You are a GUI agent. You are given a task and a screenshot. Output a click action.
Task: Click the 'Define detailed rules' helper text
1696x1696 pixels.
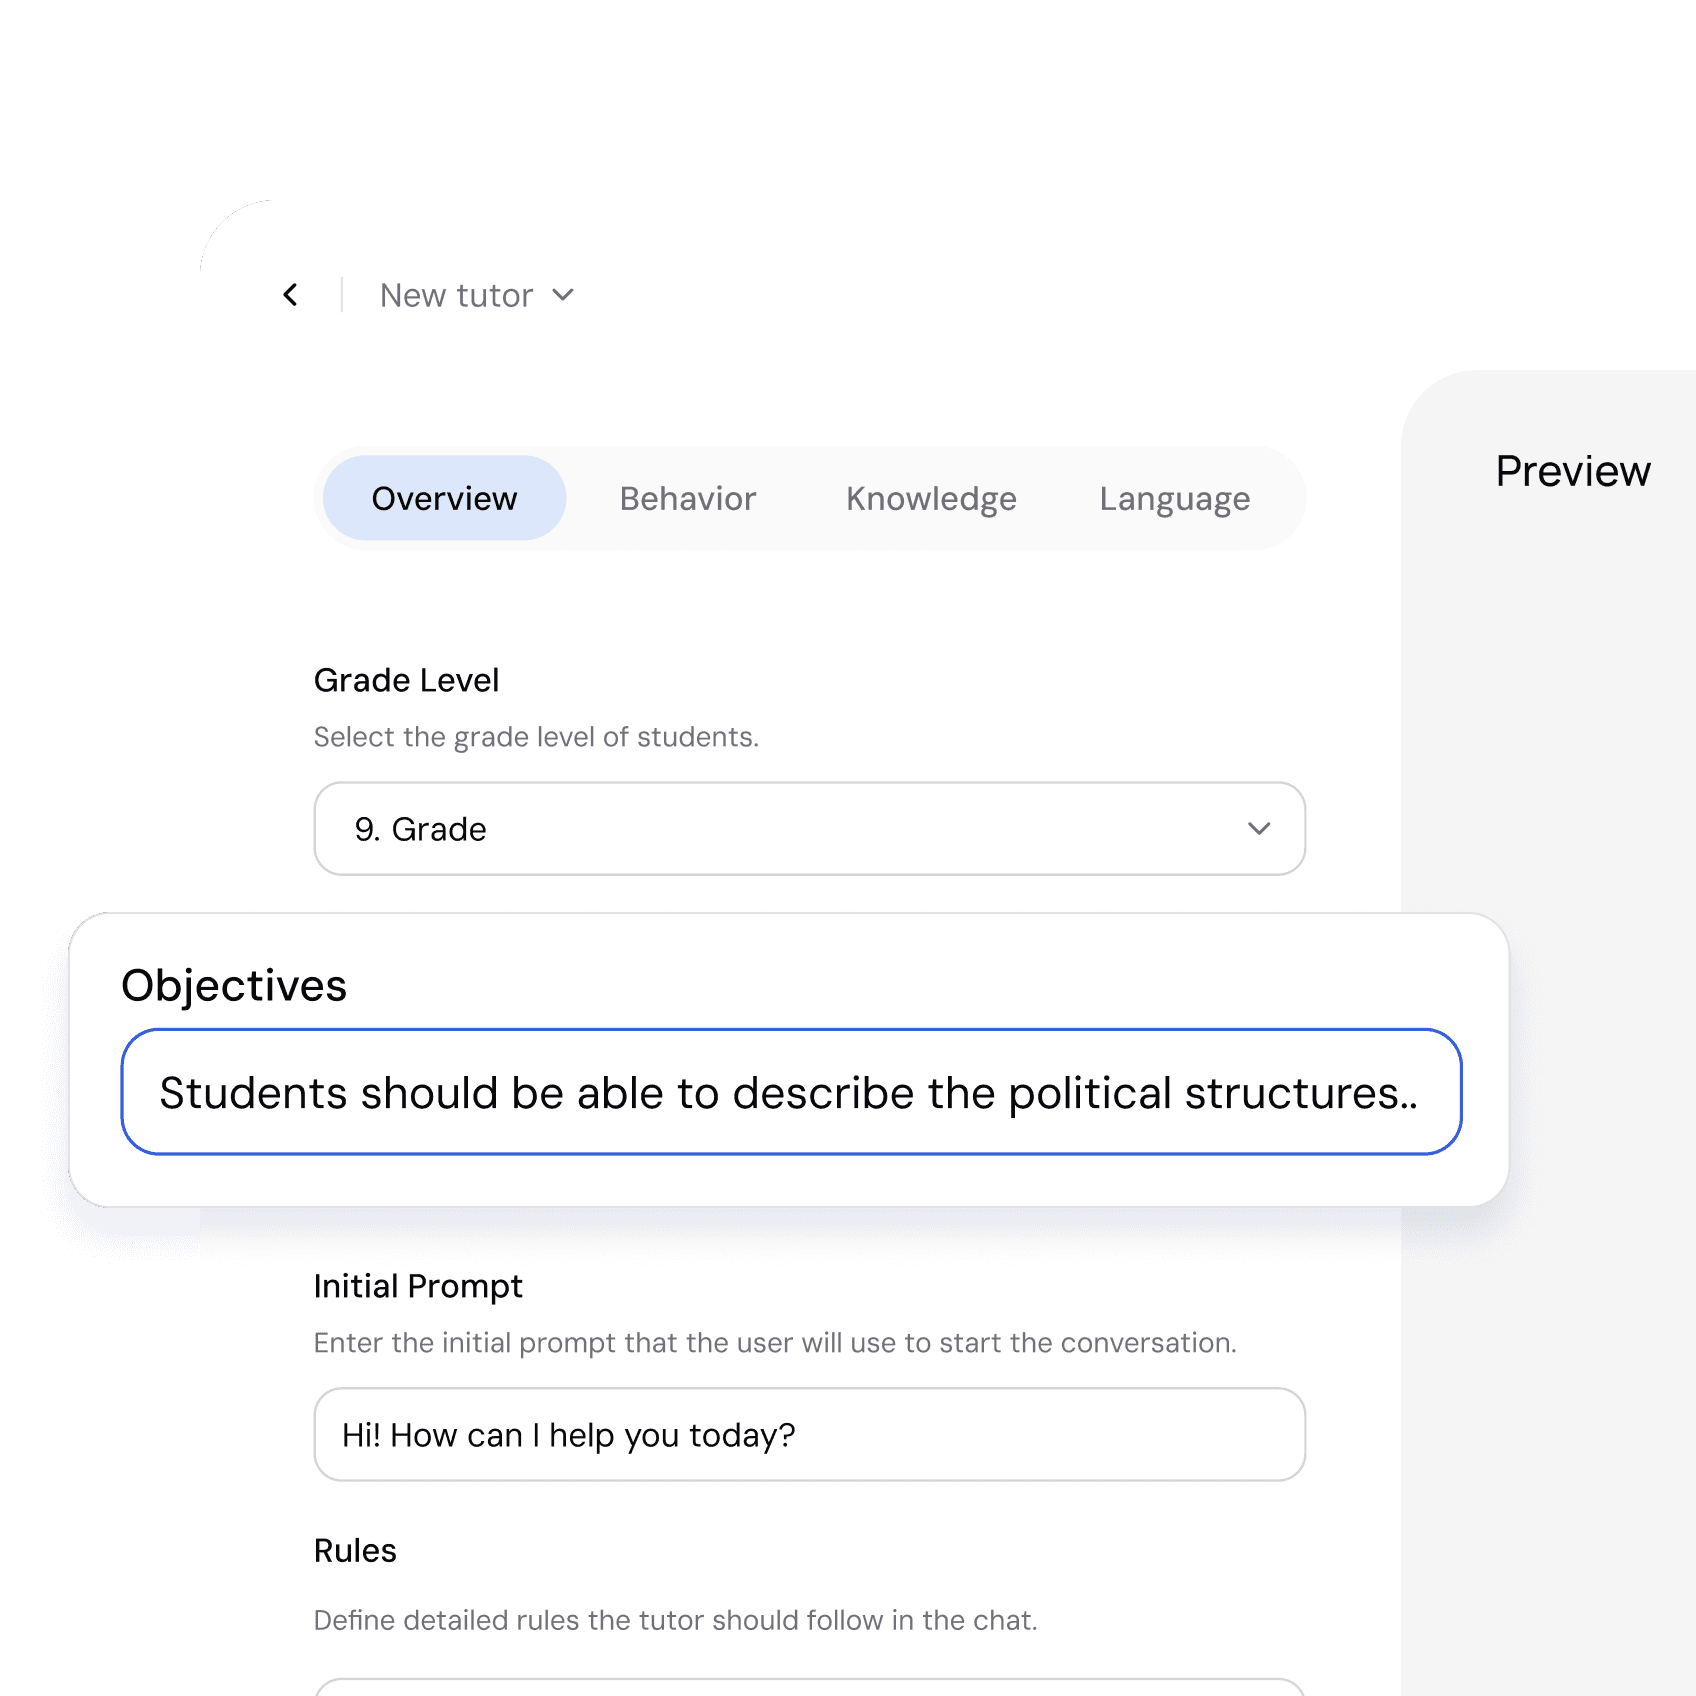(675, 1620)
